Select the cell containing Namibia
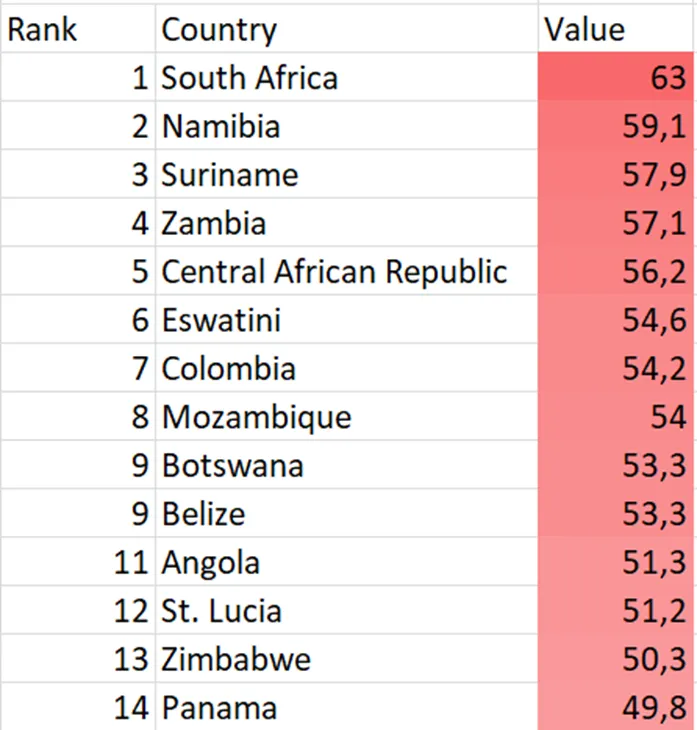The width and height of the screenshot is (697, 730). tap(346, 125)
